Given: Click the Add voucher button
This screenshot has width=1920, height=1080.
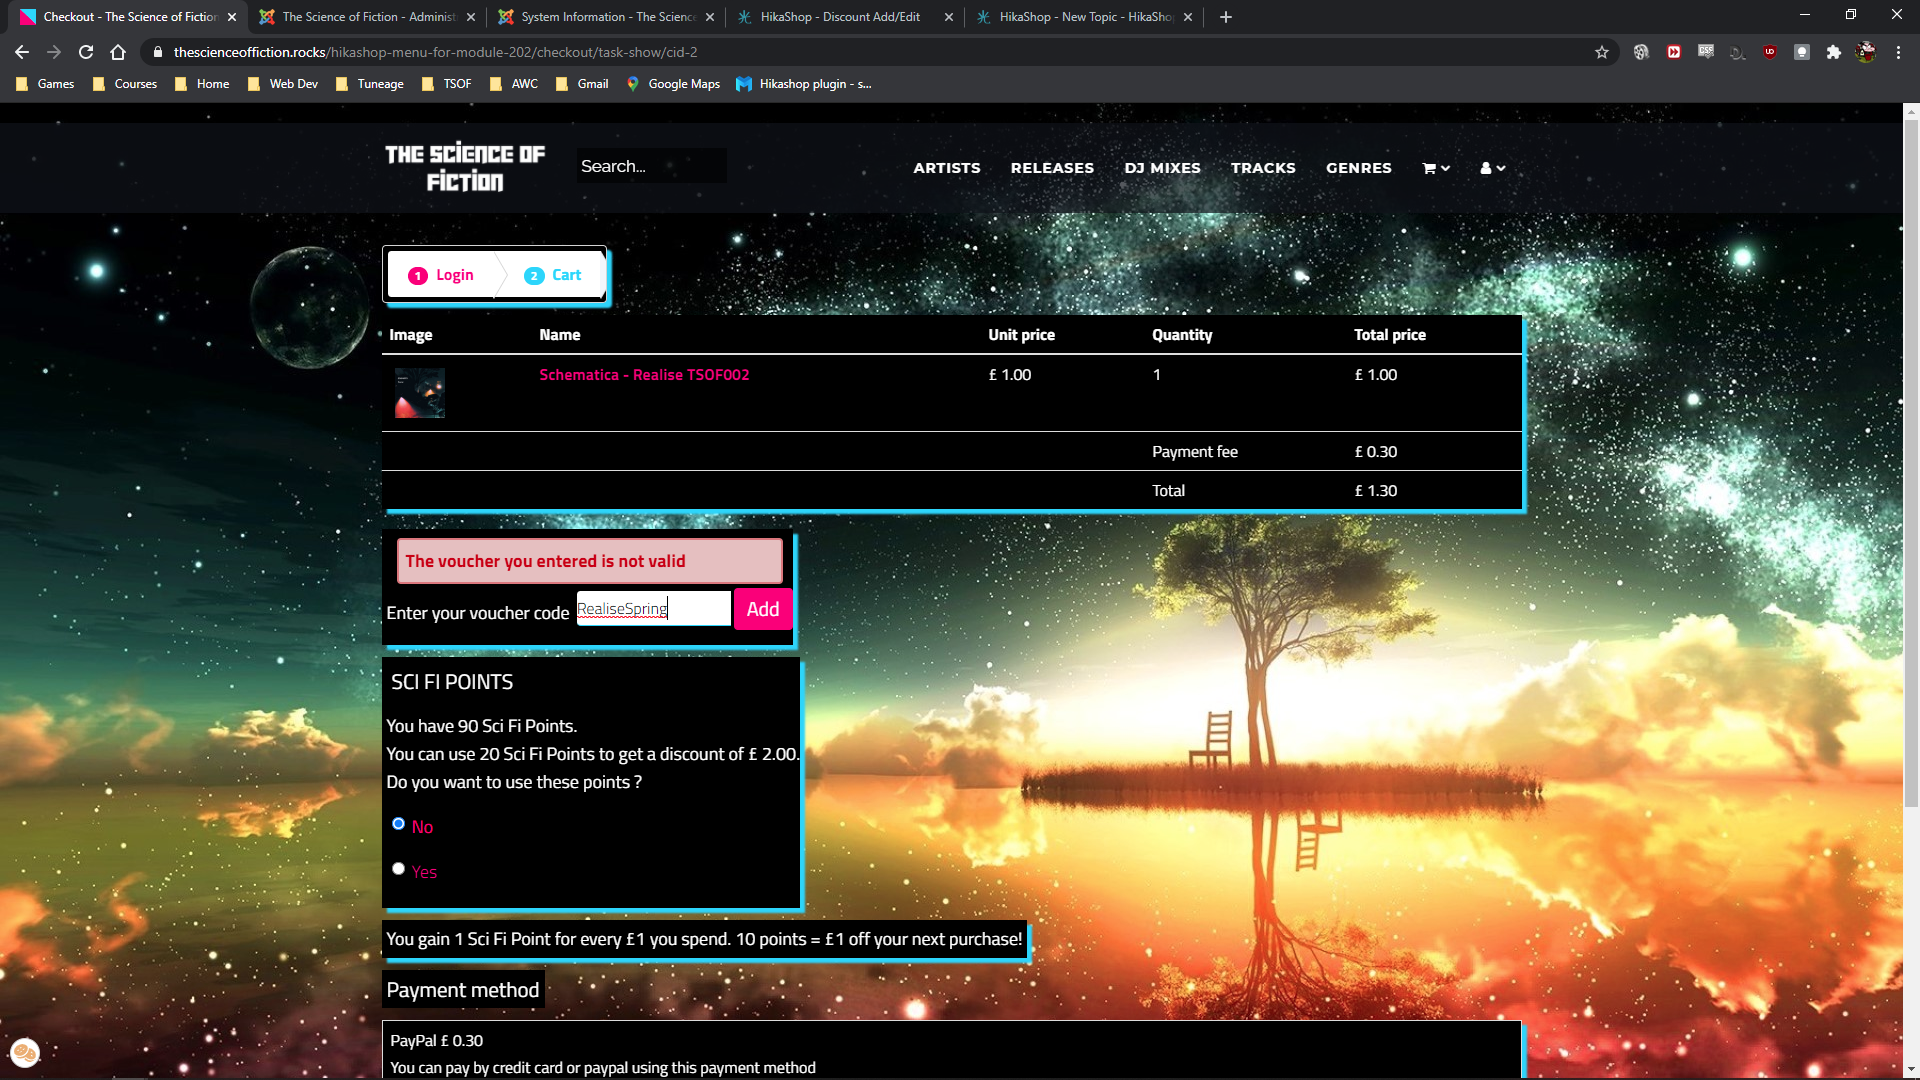Looking at the screenshot, I should click(762, 609).
